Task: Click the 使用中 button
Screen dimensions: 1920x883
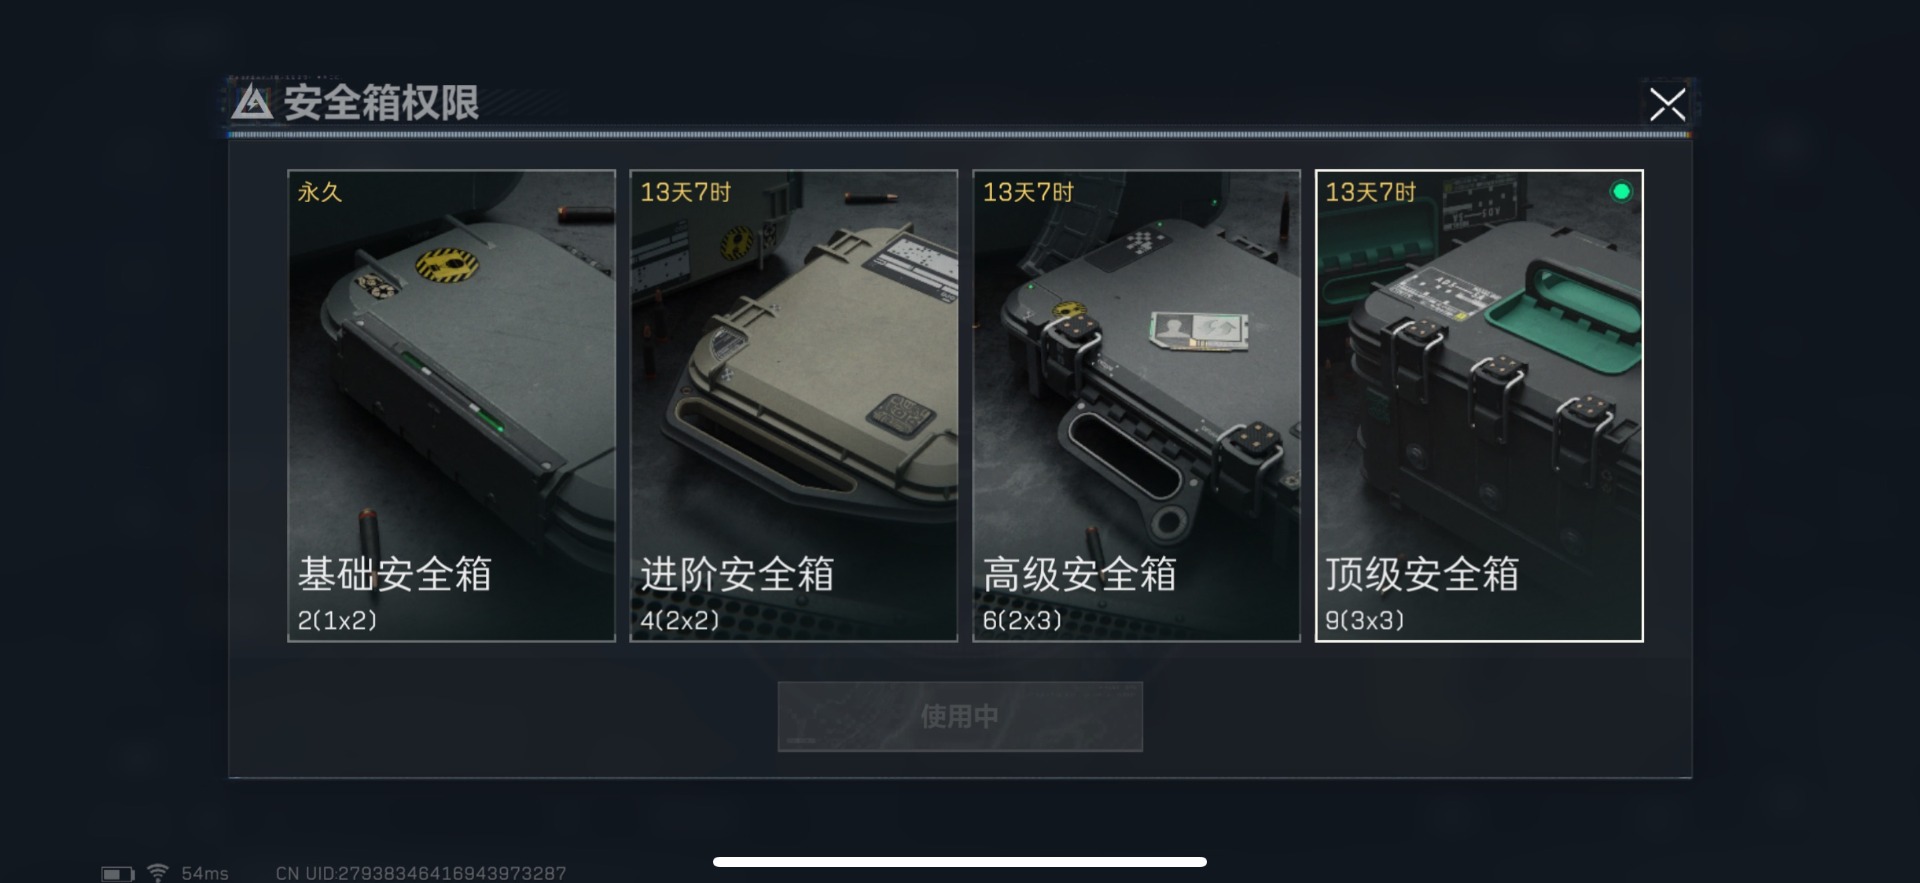Action: 960,716
